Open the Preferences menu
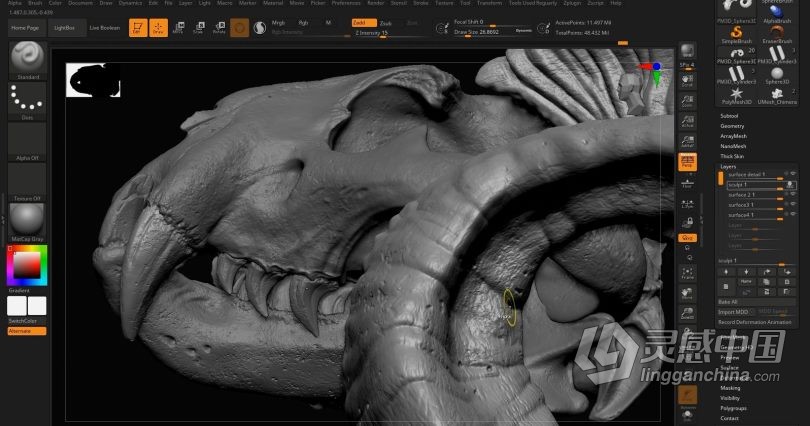 346,3
